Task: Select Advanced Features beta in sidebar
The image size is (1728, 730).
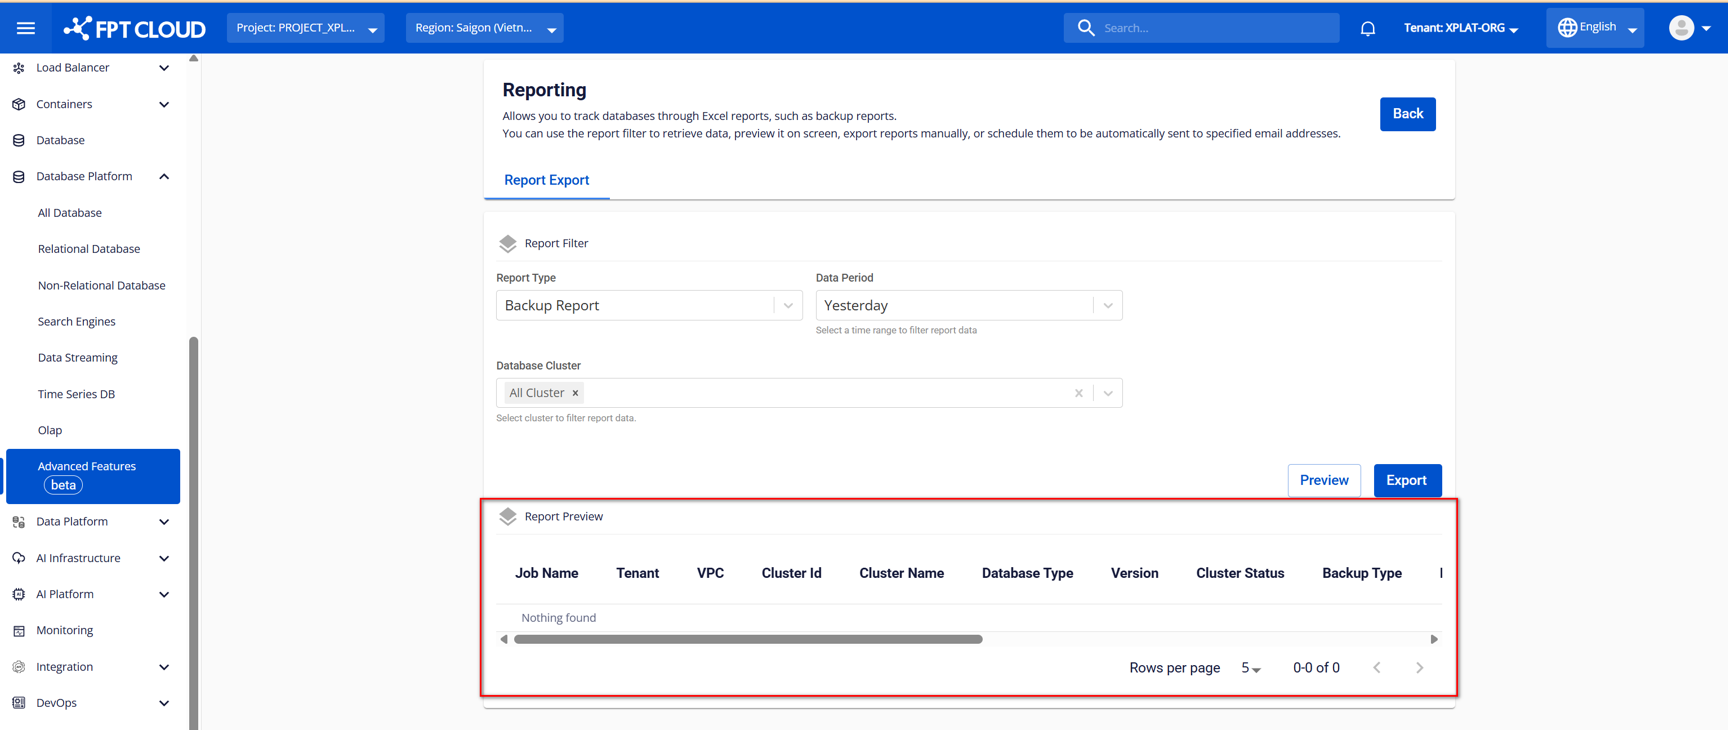Action: pyautogui.click(x=93, y=476)
